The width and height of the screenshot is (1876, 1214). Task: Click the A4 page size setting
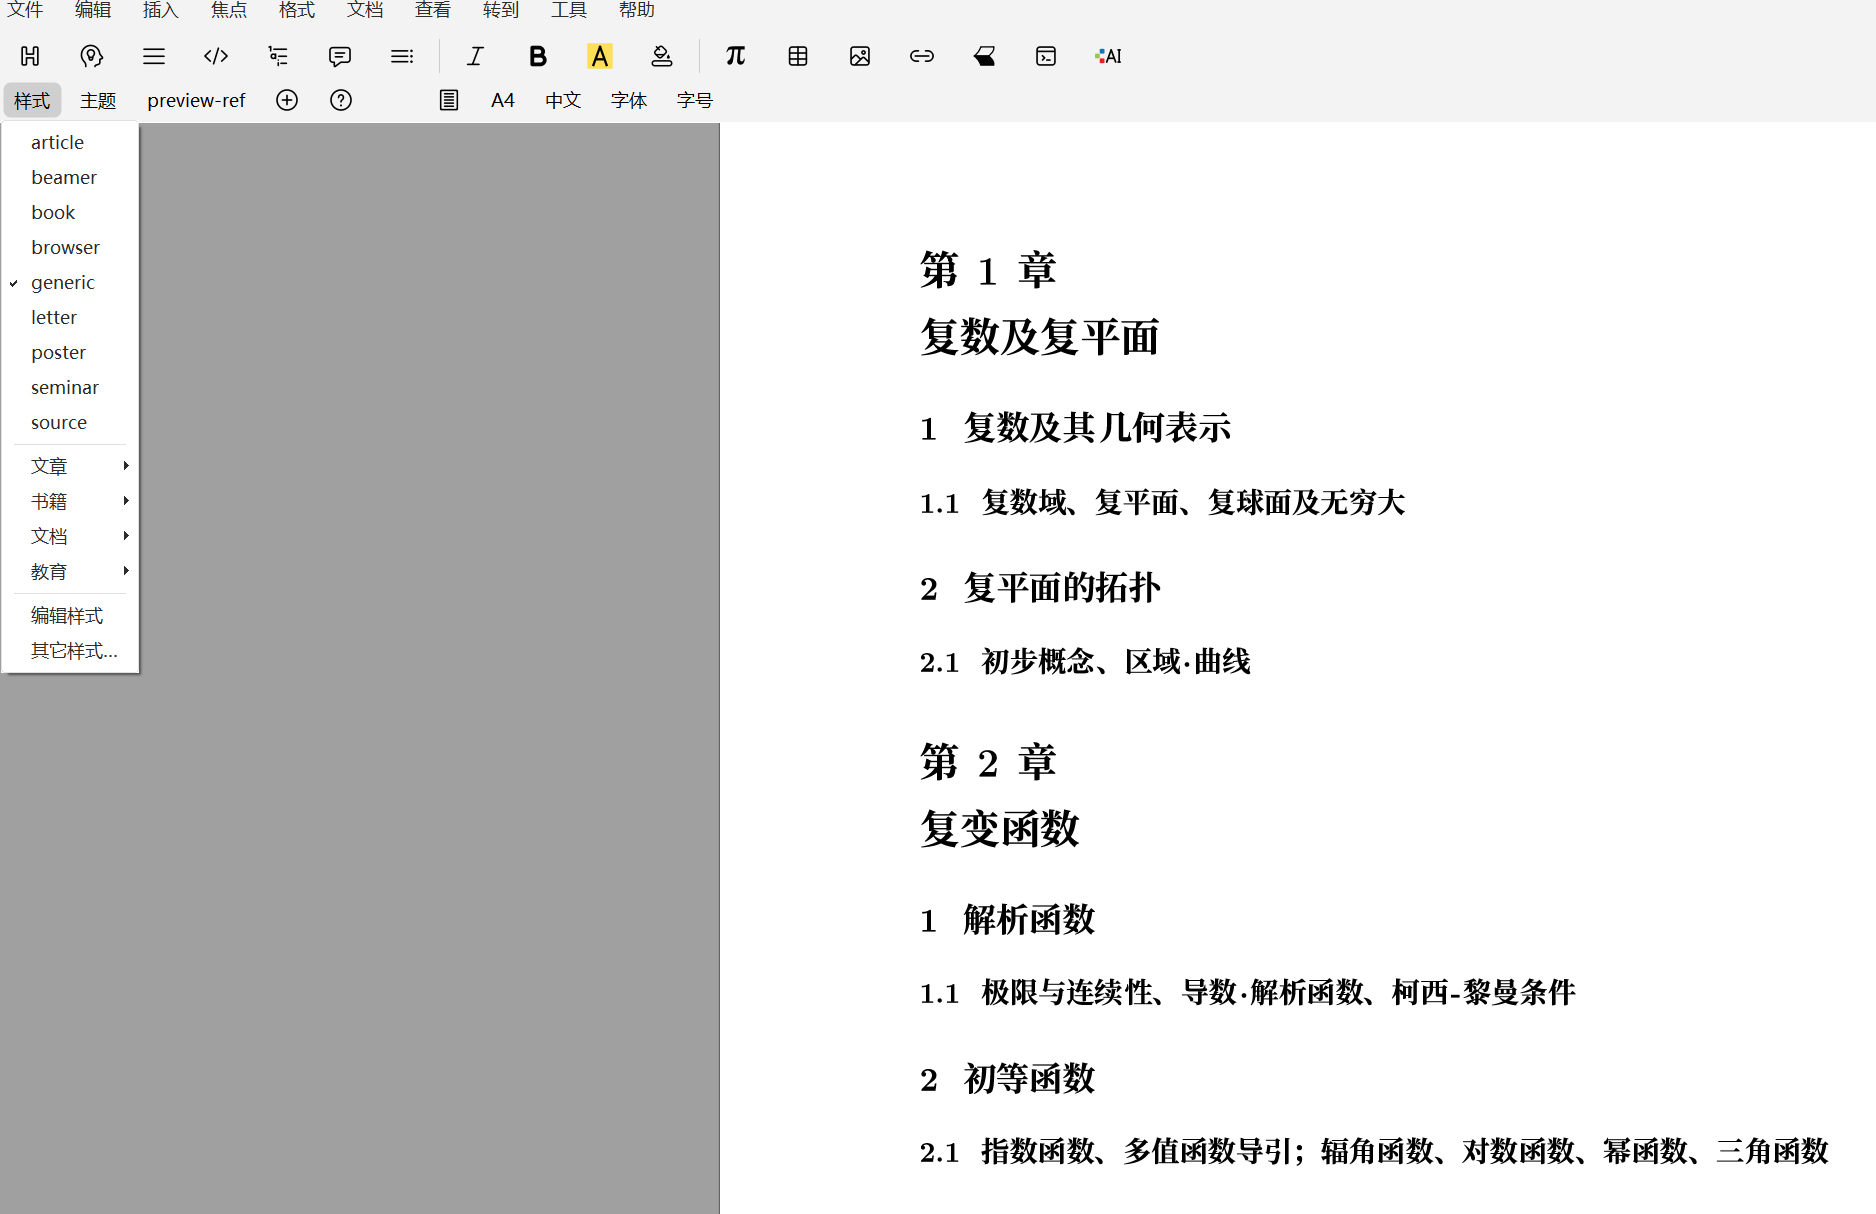click(x=502, y=100)
